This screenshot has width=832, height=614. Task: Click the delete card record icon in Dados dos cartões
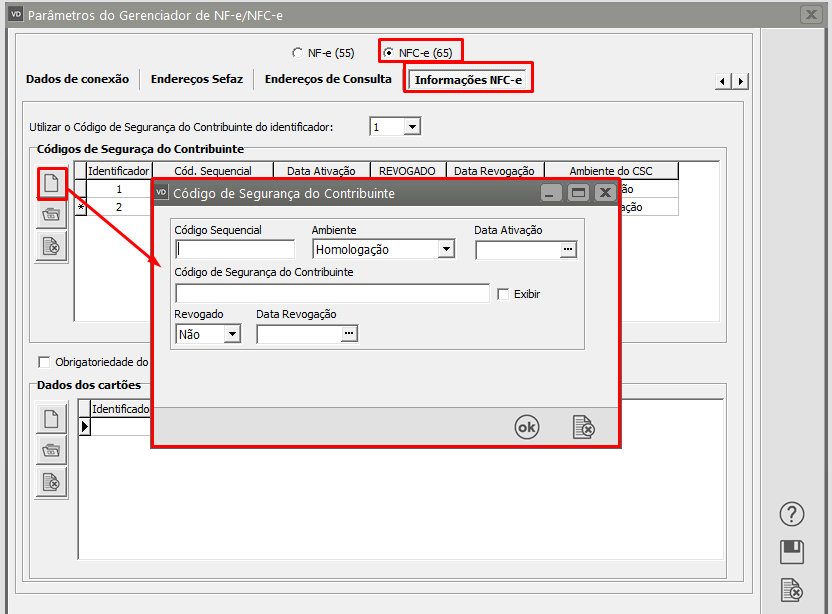pyautogui.click(x=51, y=482)
